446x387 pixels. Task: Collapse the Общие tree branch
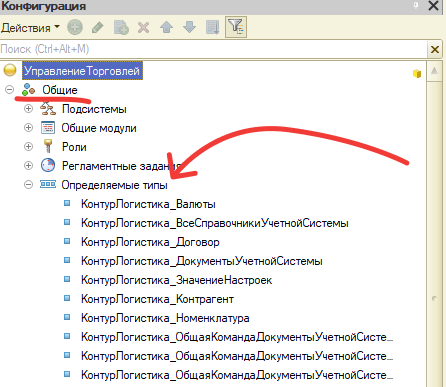10,90
